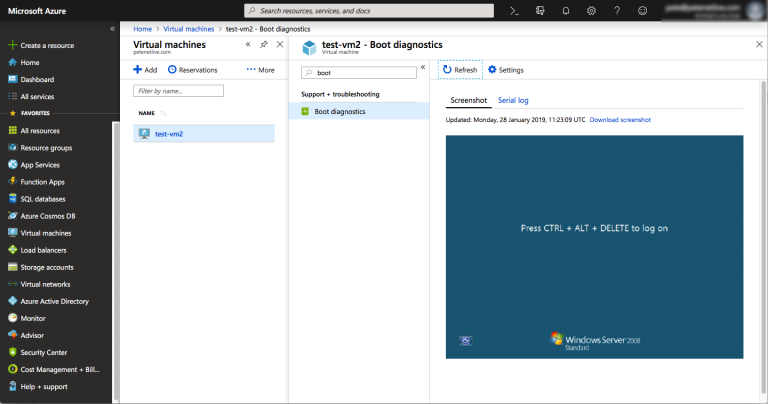Click Home breadcrumb link

143,29
